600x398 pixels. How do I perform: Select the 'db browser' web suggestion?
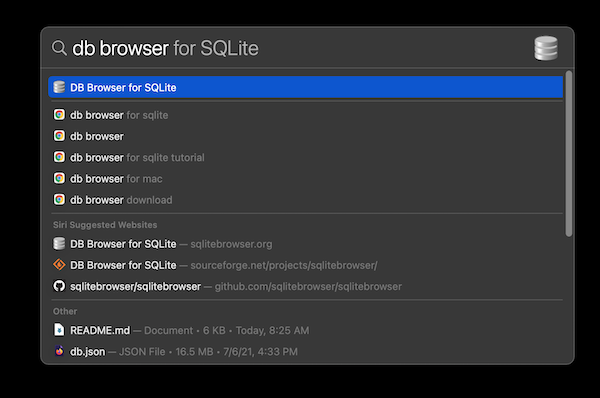pos(305,136)
